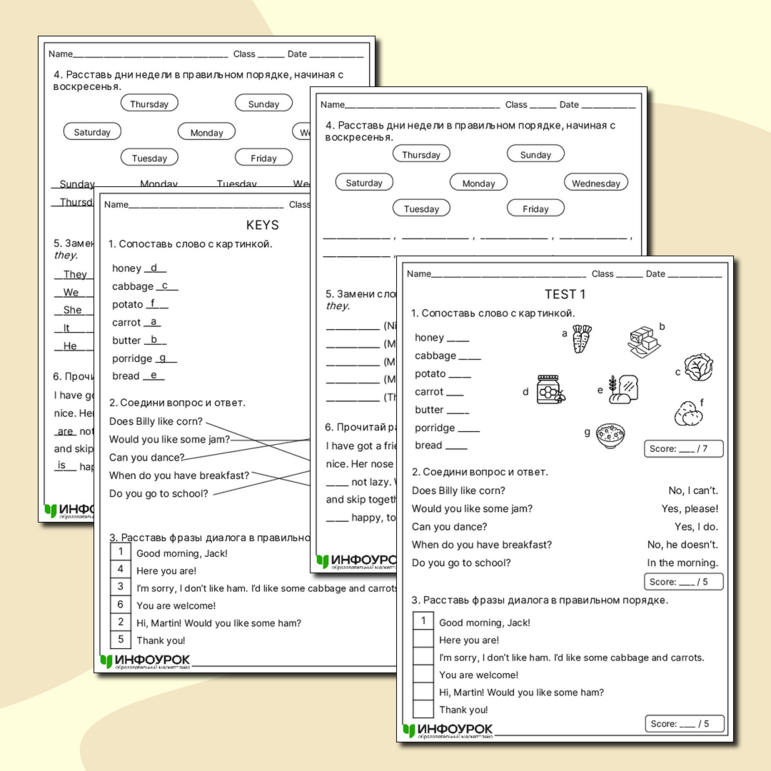771x771 pixels.
Task: Click the Class blank on the TEST 1 page
Action: (629, 275)
